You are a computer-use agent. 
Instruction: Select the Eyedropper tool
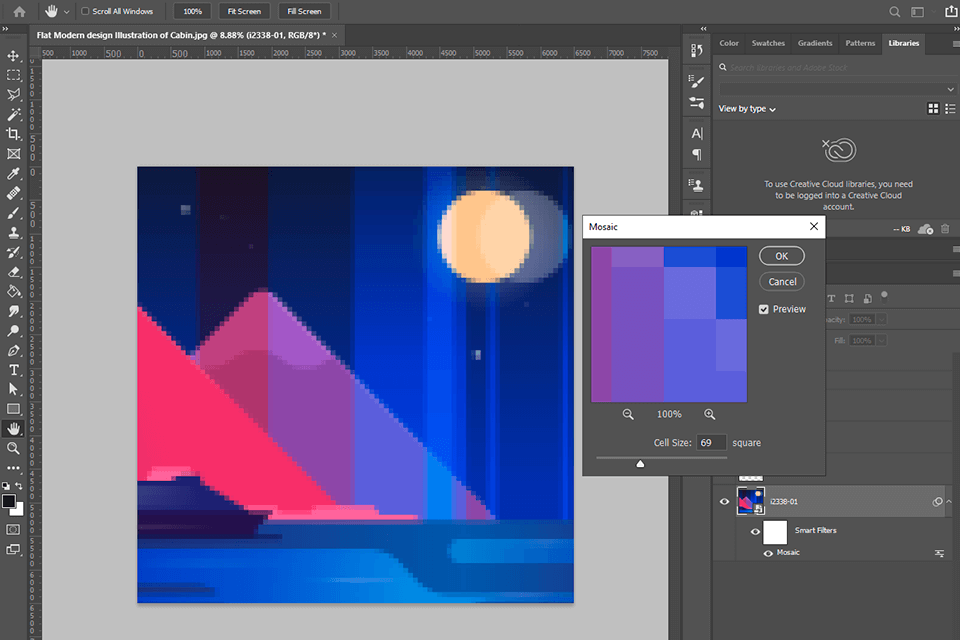click(x=14, y=173)
